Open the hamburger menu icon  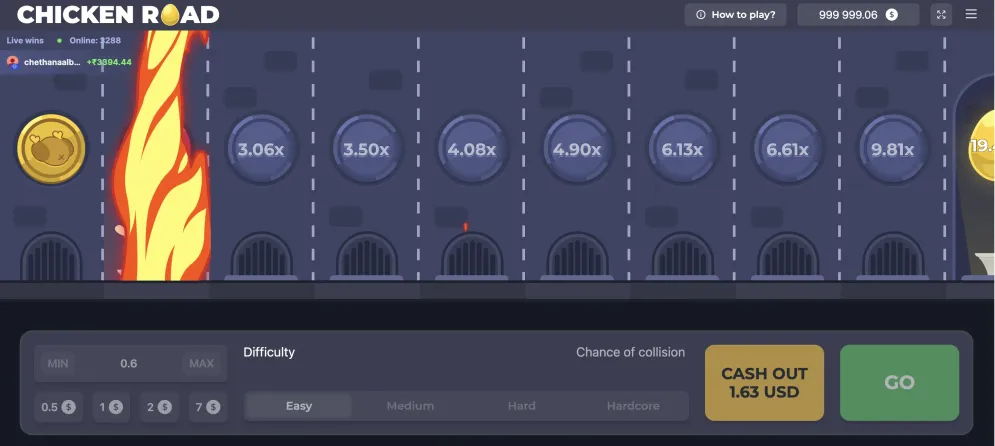(x=971, y=14)
